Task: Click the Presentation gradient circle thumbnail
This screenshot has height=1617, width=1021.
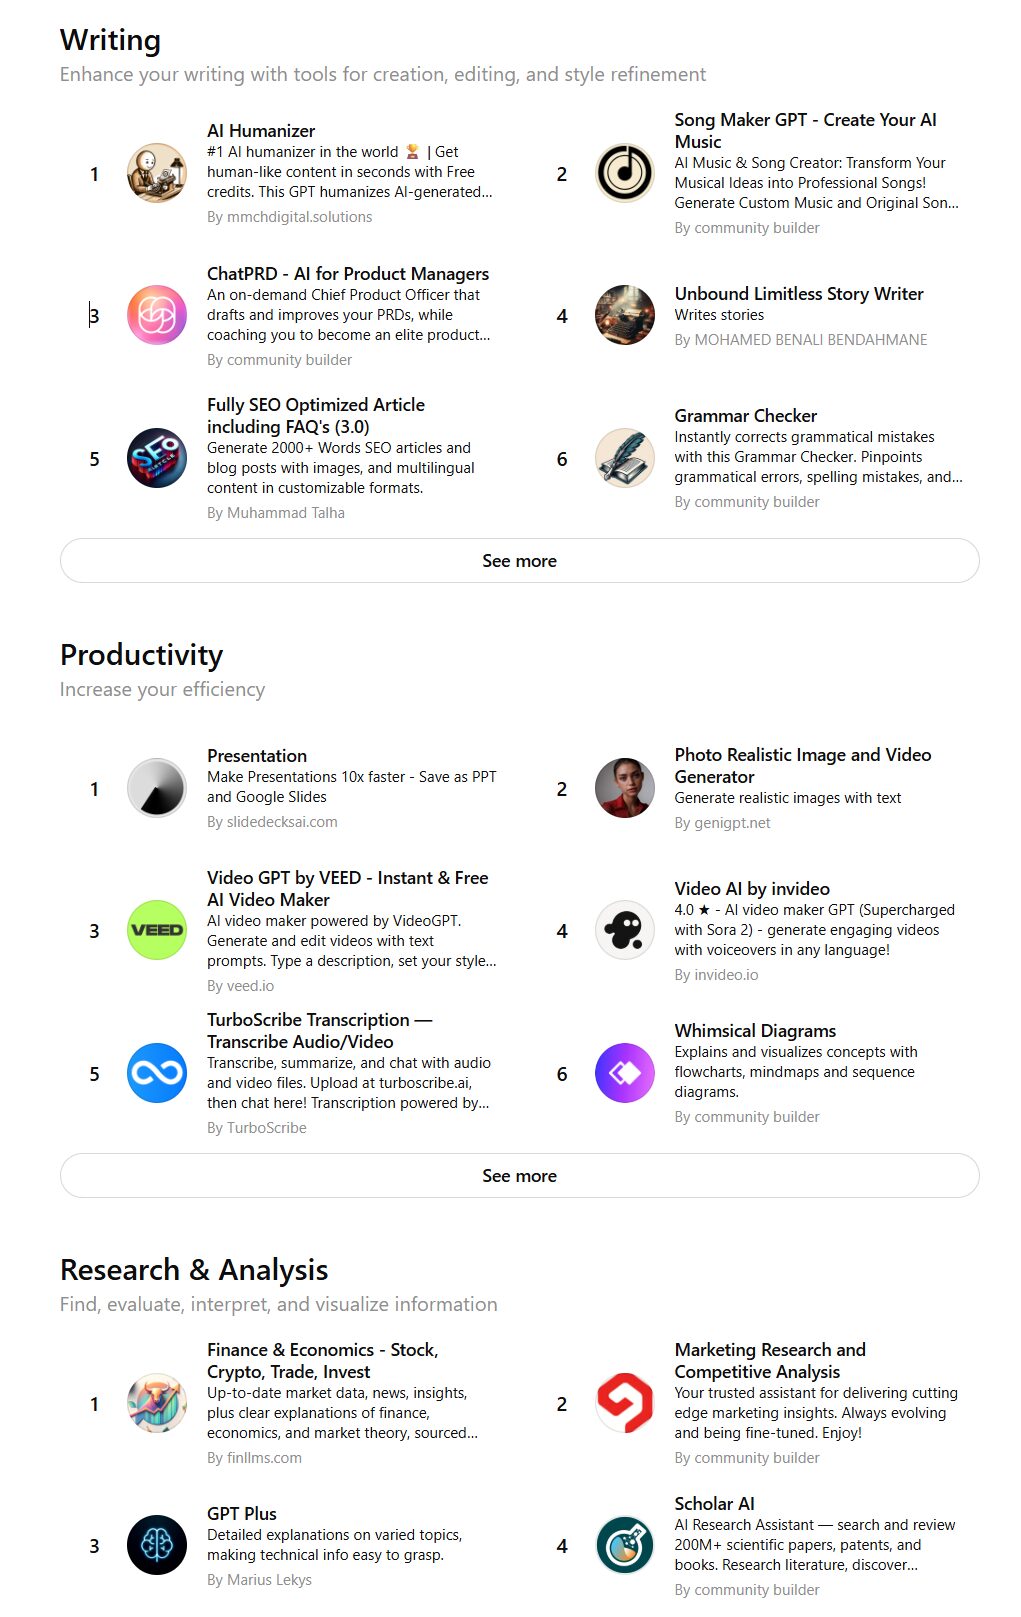Action: click(157, 788)
